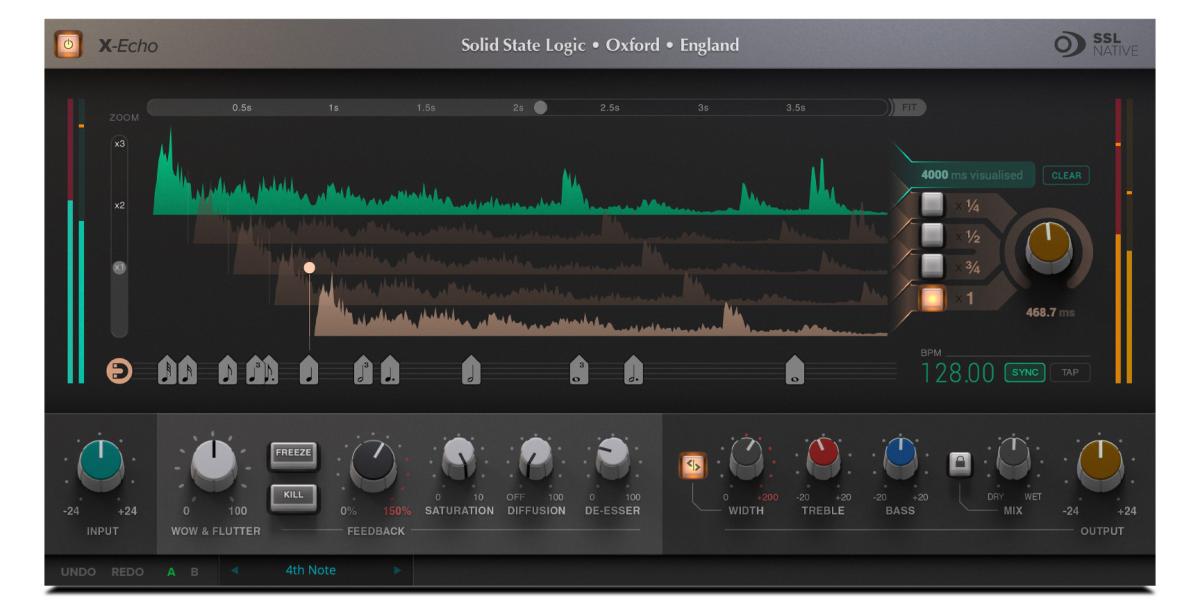Viewport: 1200px width, 607px height.
Task: Select the half note triplet marker
Action: [x=363, y=371]
